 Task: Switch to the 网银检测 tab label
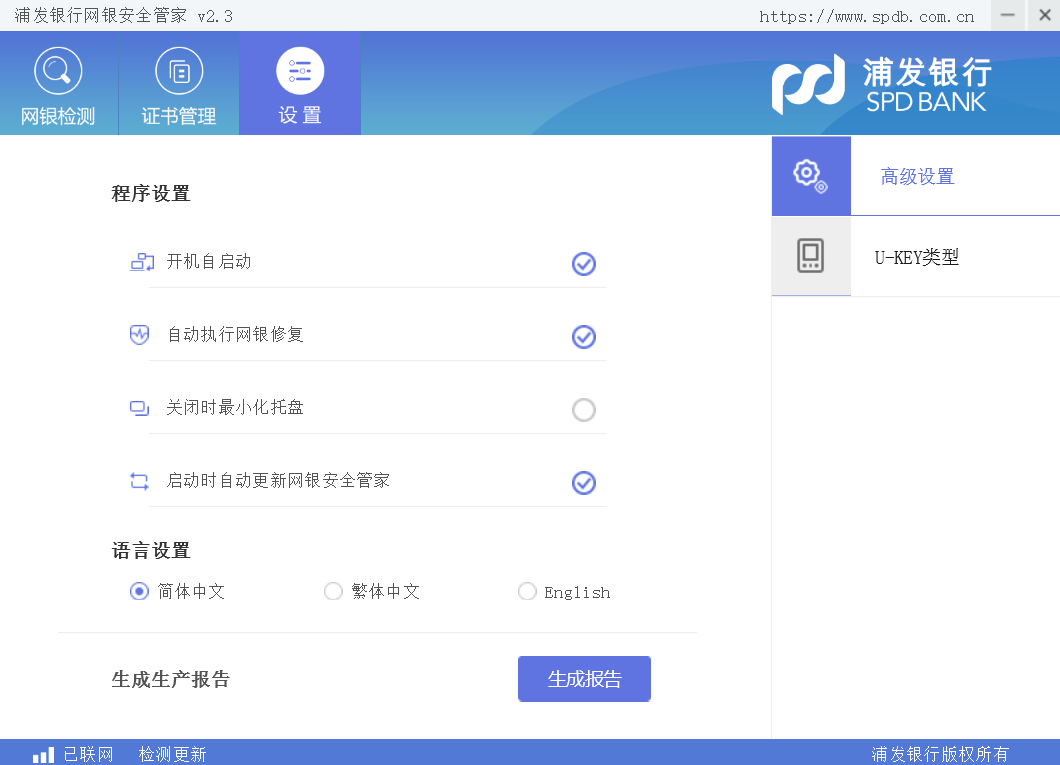[x=58, y=116]
